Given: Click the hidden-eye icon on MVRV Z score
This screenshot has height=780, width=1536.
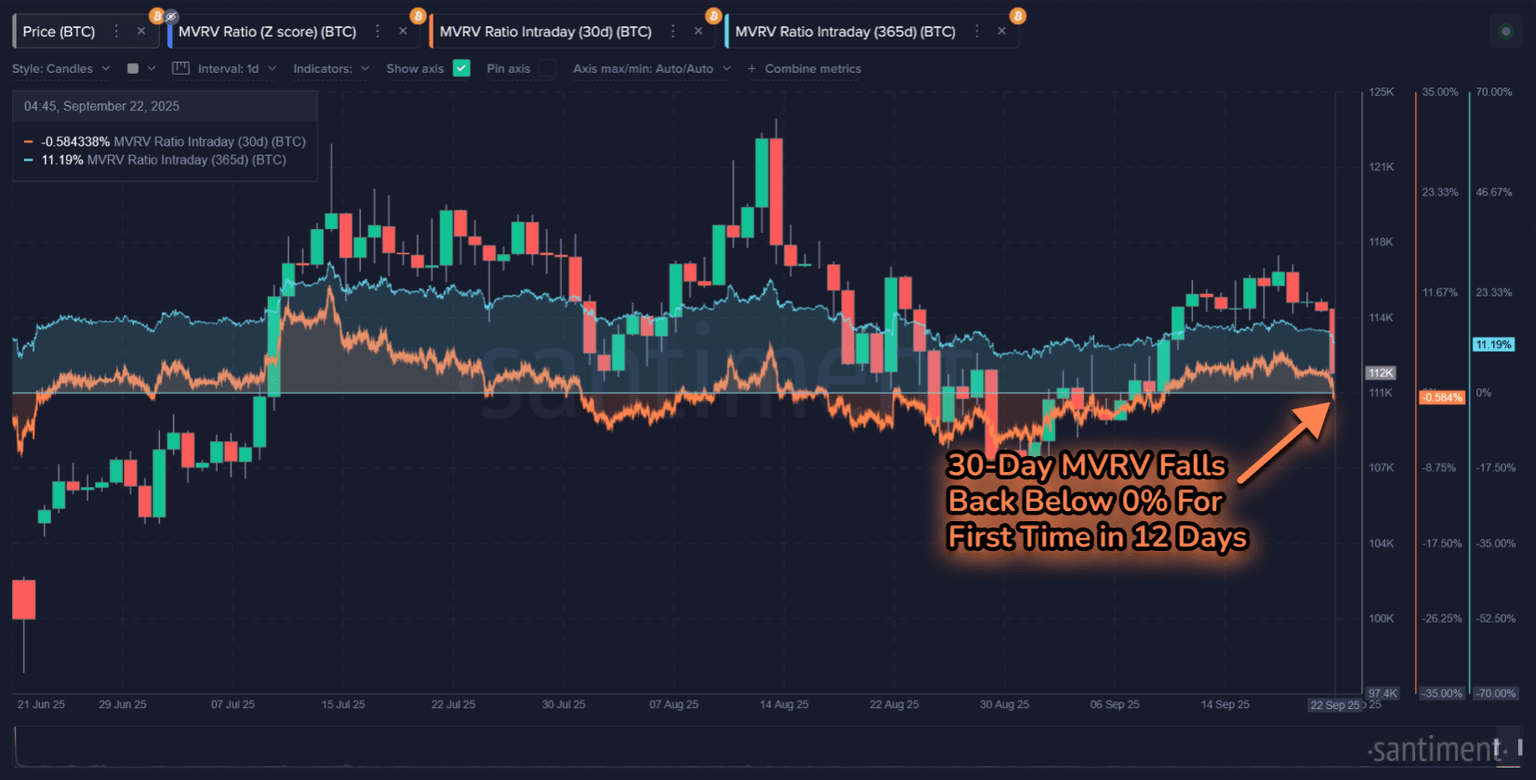Looking at the screenshot, I should tap(171, 16).
